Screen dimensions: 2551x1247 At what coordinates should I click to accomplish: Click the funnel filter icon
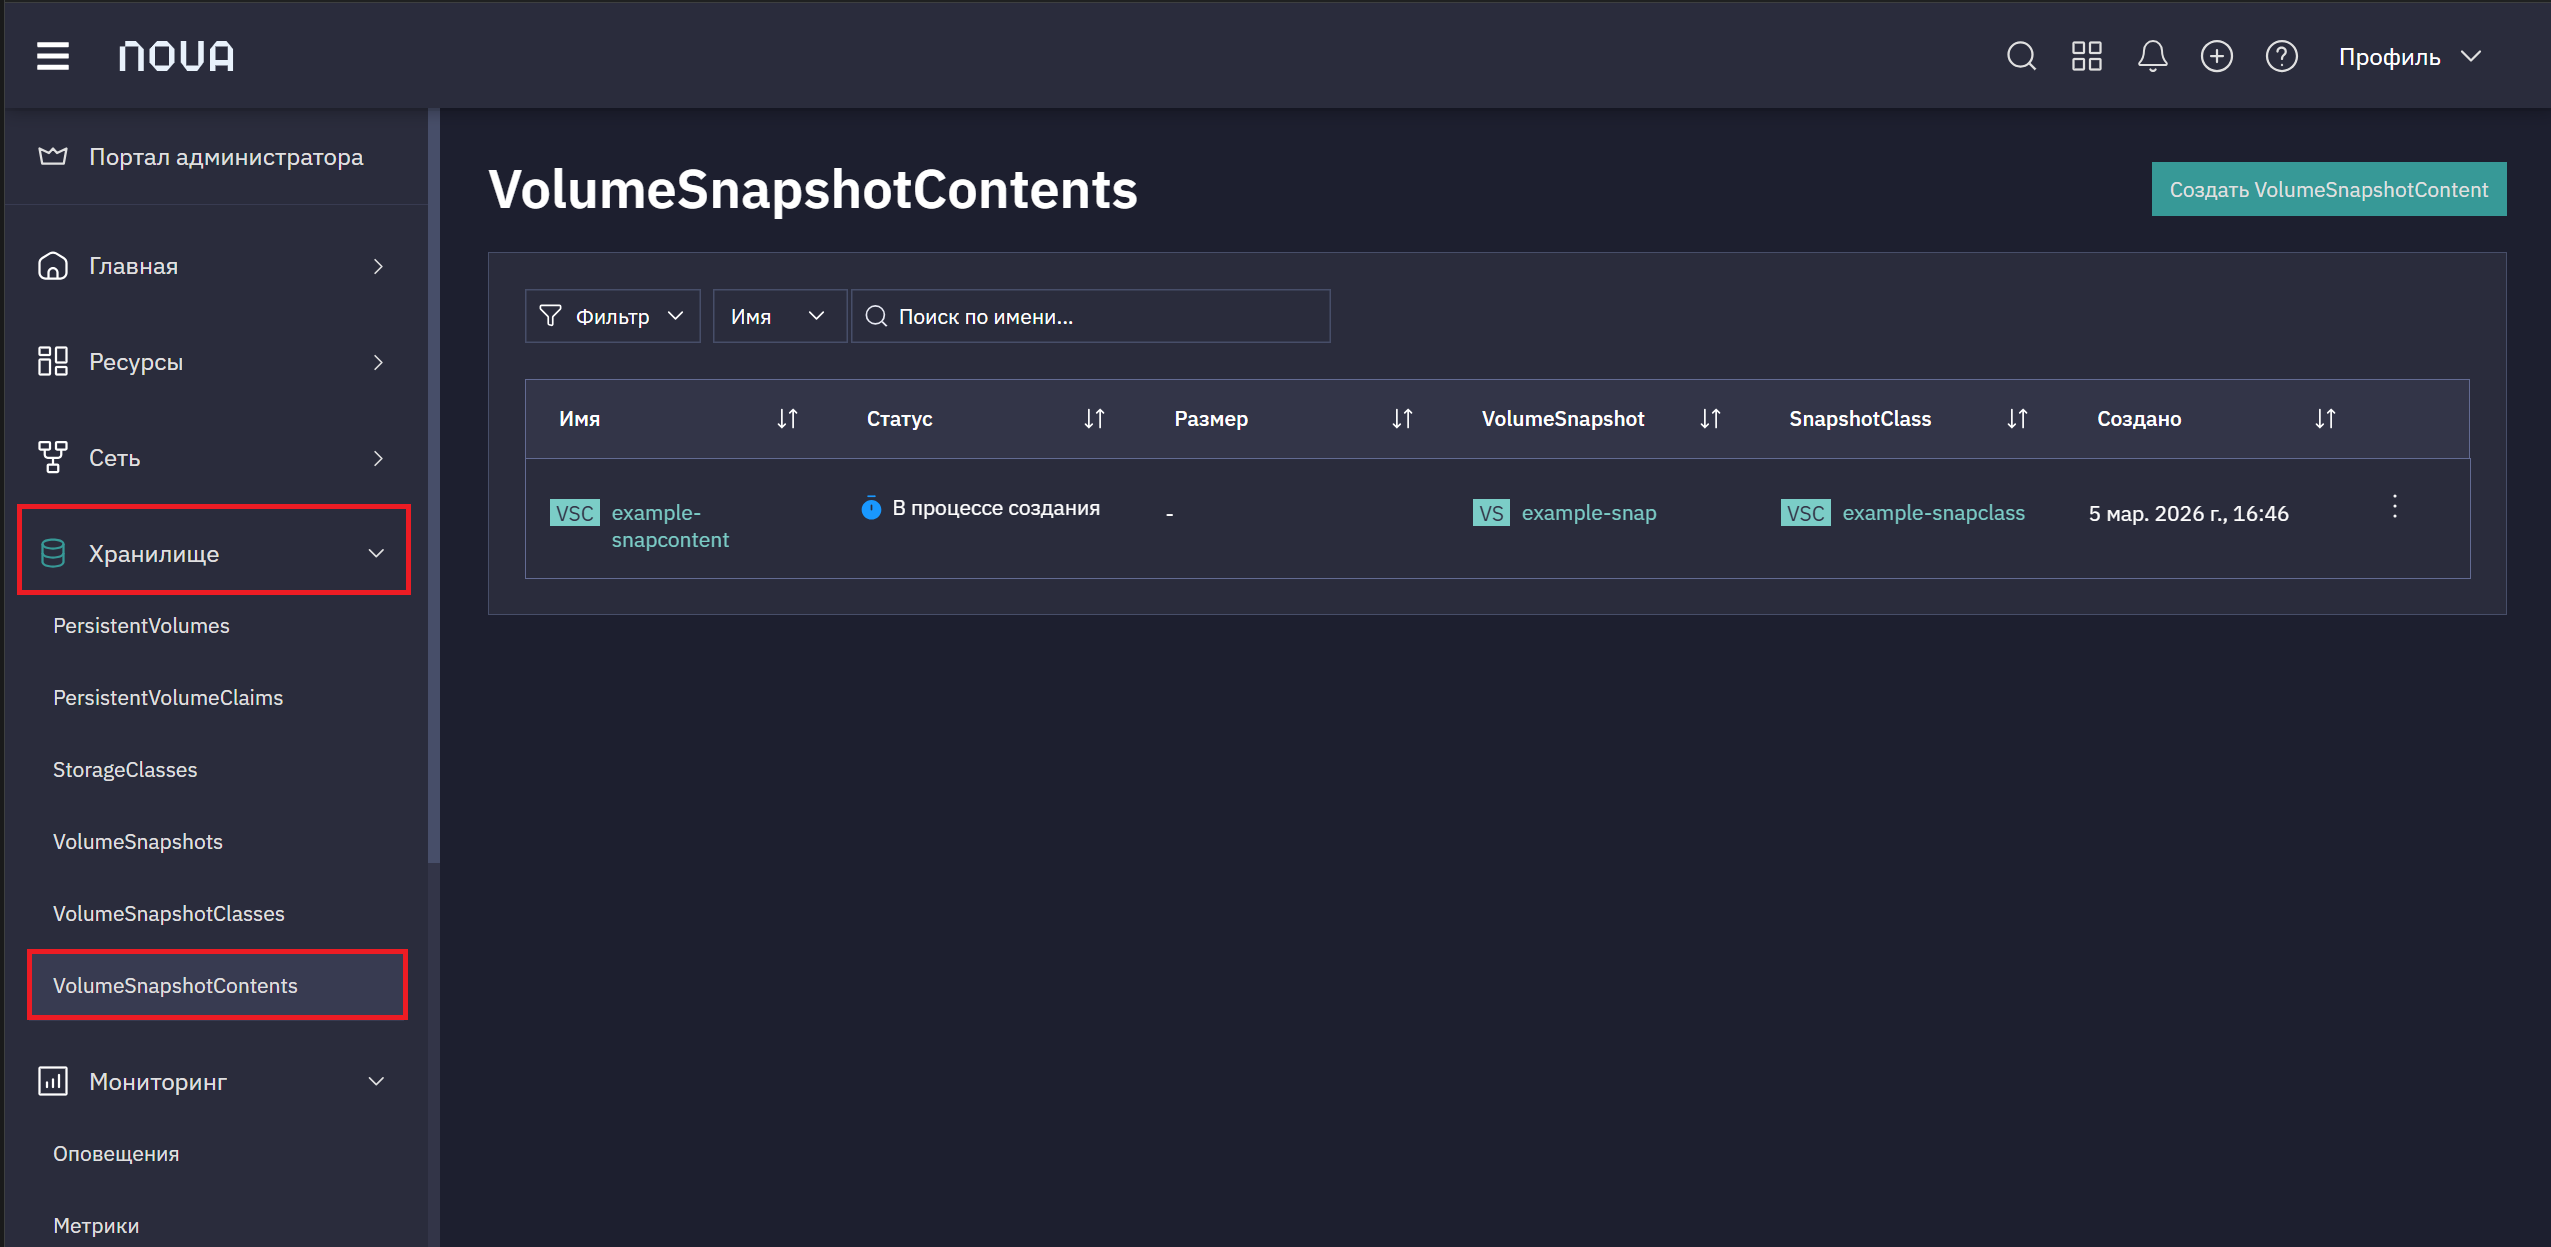click(550, 316)
